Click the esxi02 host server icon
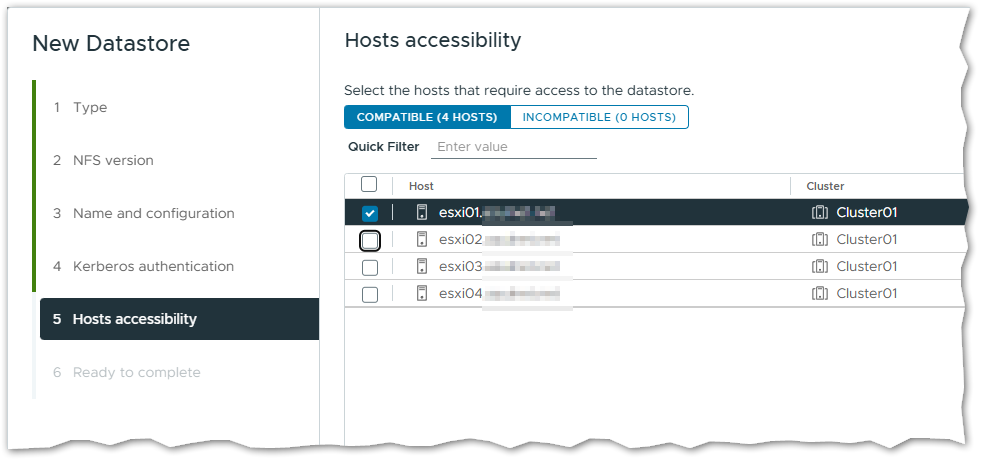The height and width of the screenshot is (460, 981). [422, 240]
